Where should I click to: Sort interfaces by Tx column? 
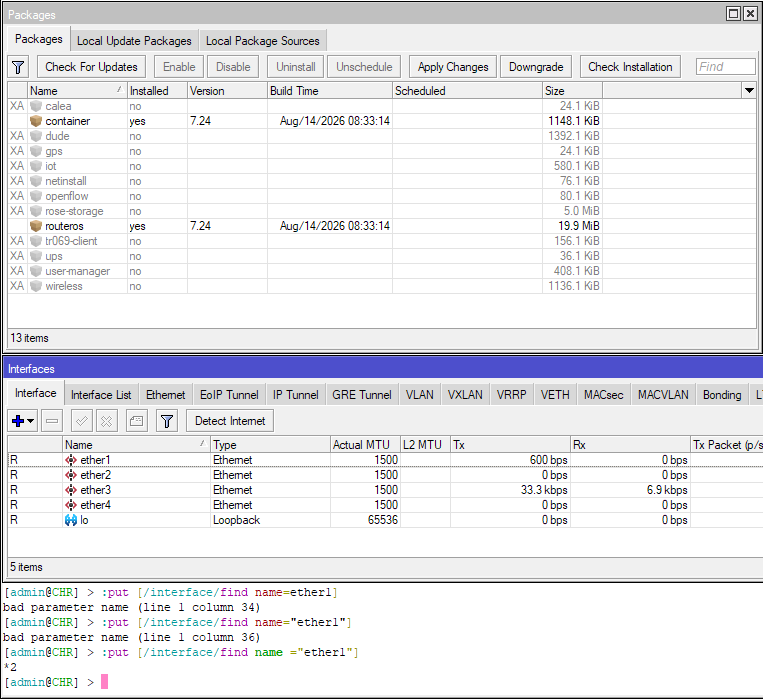[x=510, y=445]
